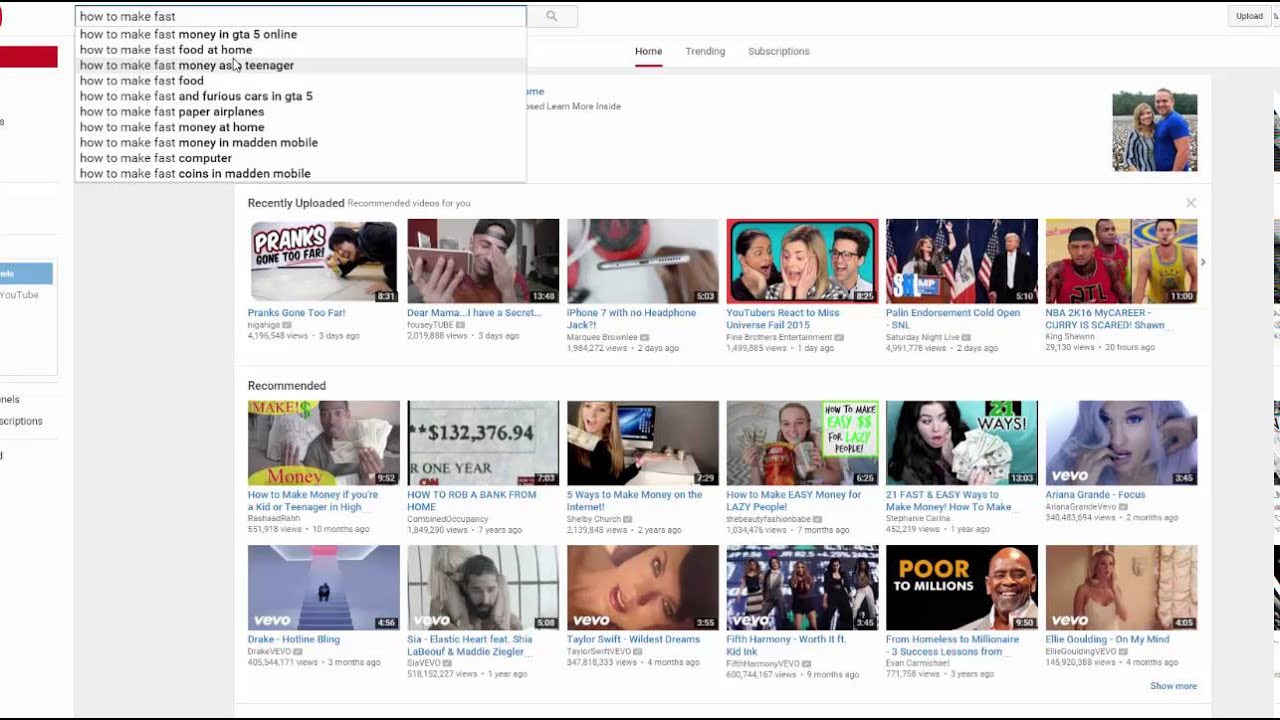Click the couple photo banner thumbnail
The width and height of the screenshot is (1280, 720).
1154,131
